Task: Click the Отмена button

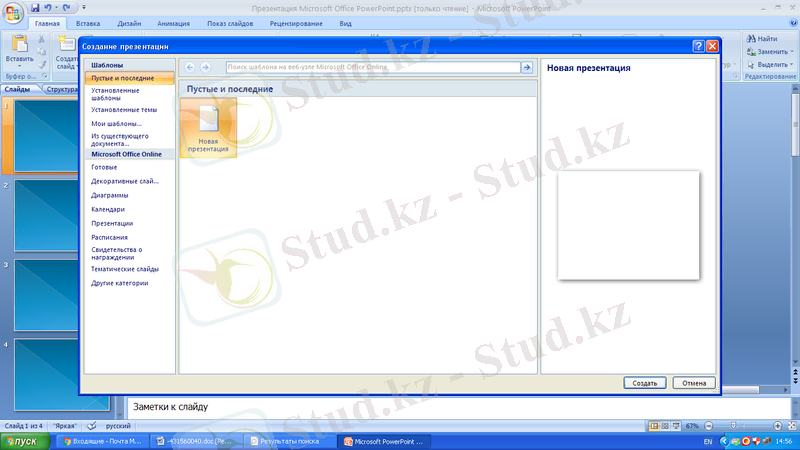Action: pyautogui.click(x=694, y=383)
